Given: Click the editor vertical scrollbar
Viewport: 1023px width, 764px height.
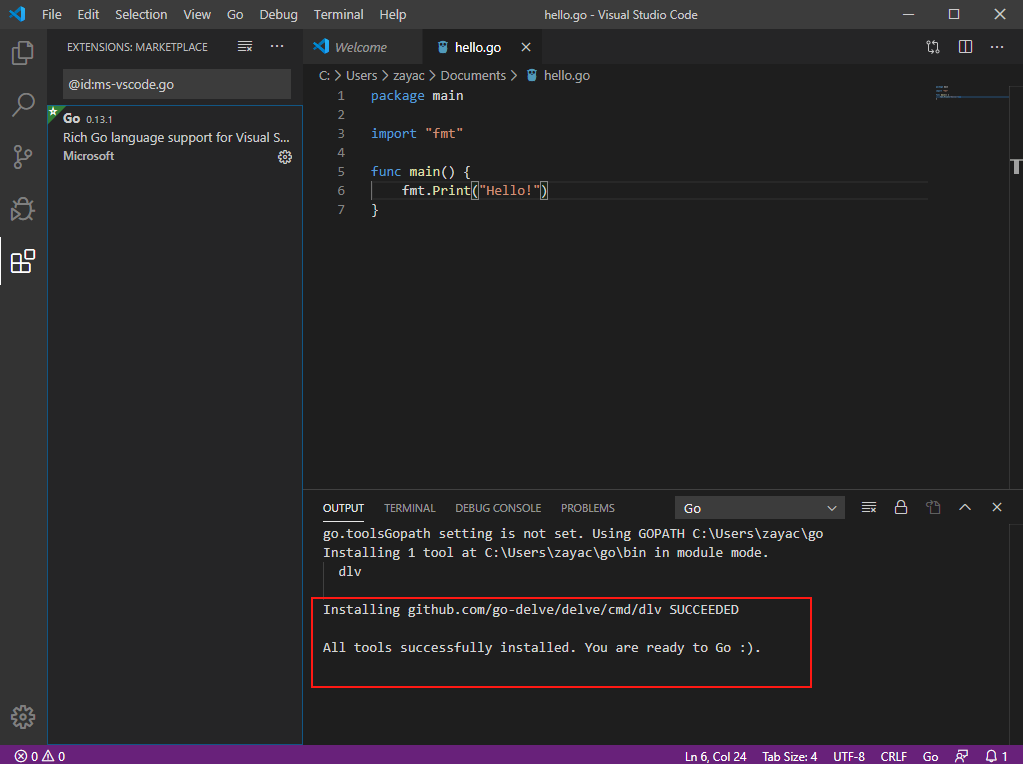Looking at the screenshot, I should (1016, 287).
